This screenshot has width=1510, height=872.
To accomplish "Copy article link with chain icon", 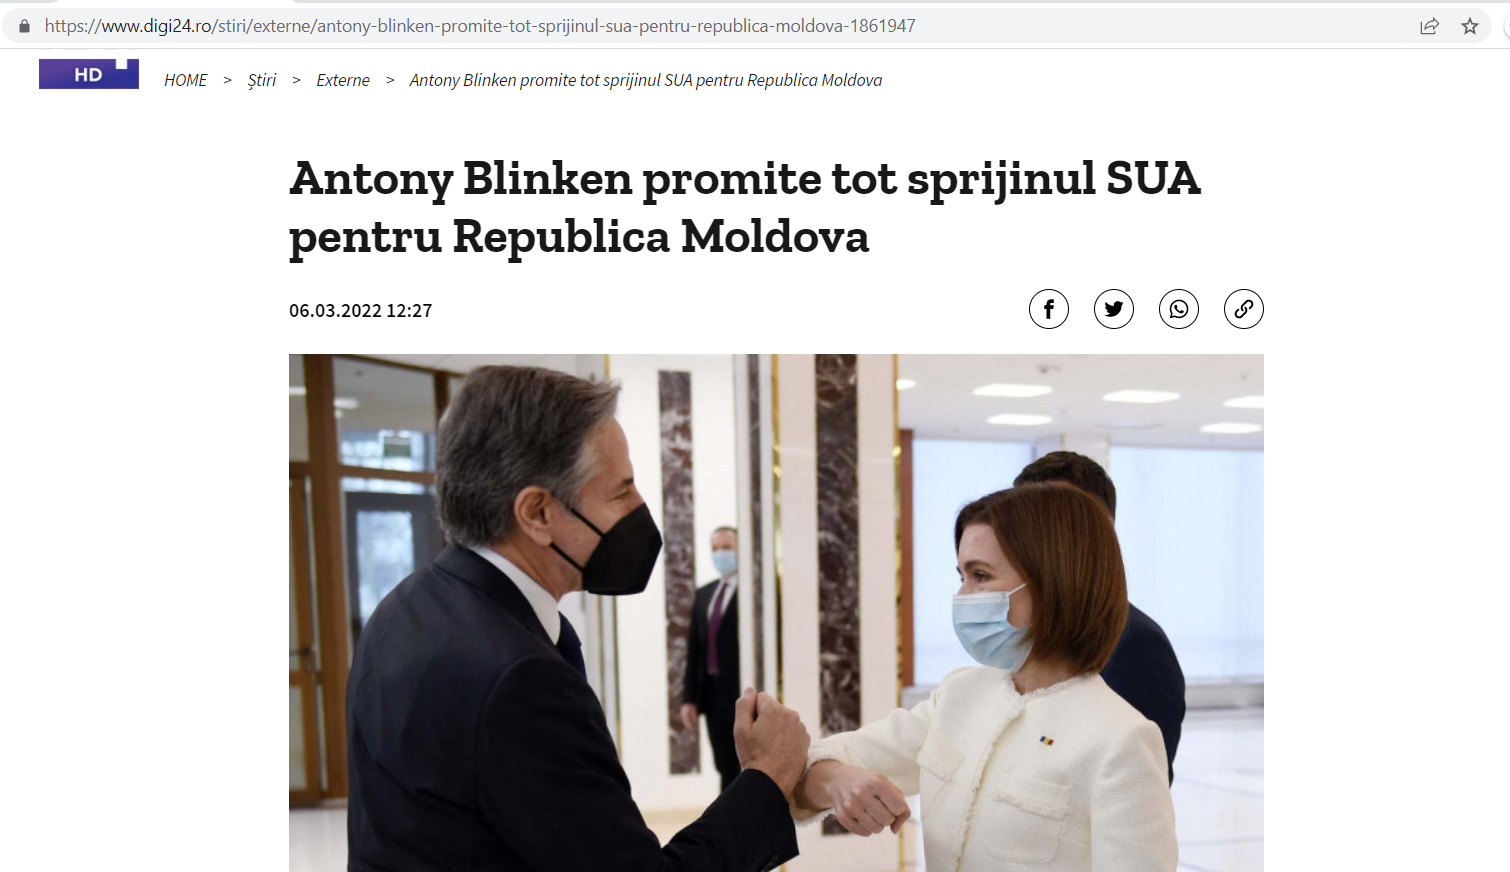I will point(1244,309).
